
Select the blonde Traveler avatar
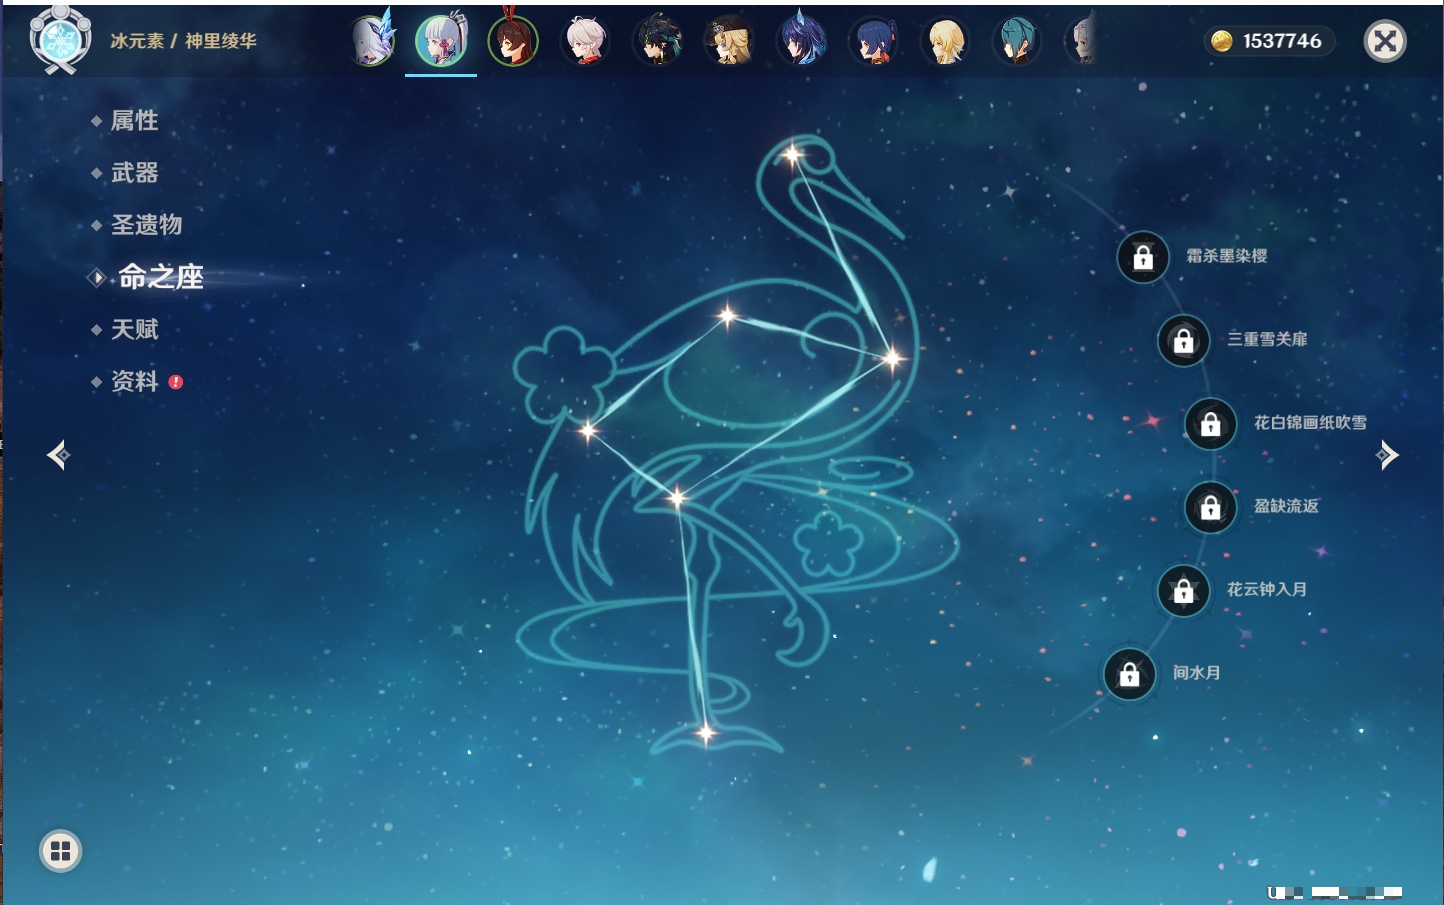click(945, 41)
